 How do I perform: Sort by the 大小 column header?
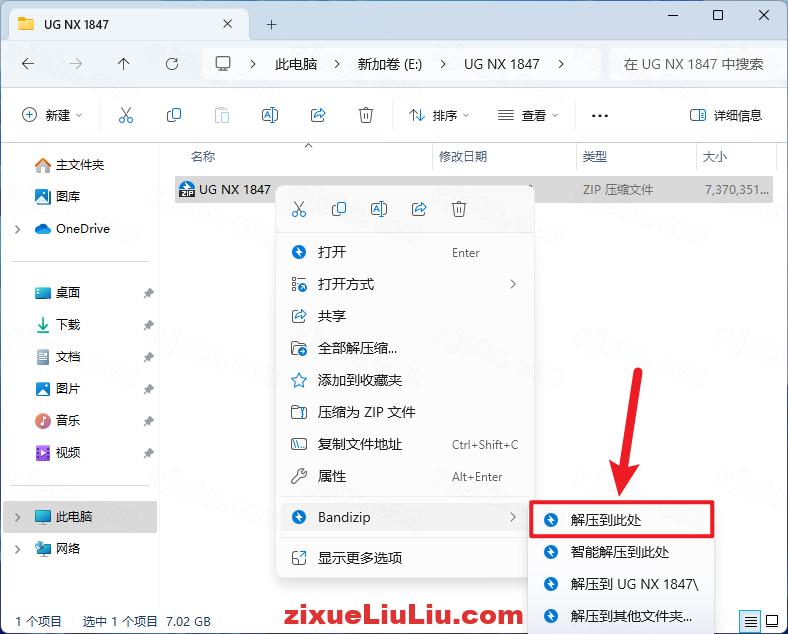715,156
